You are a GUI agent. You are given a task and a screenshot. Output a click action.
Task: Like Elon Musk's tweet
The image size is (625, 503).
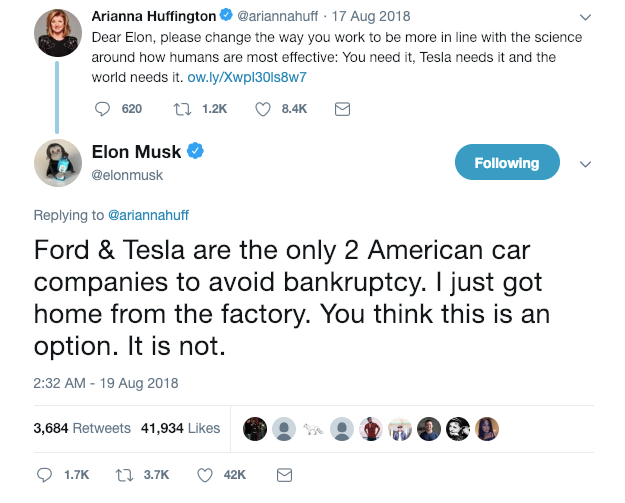[x=205, y=473]
